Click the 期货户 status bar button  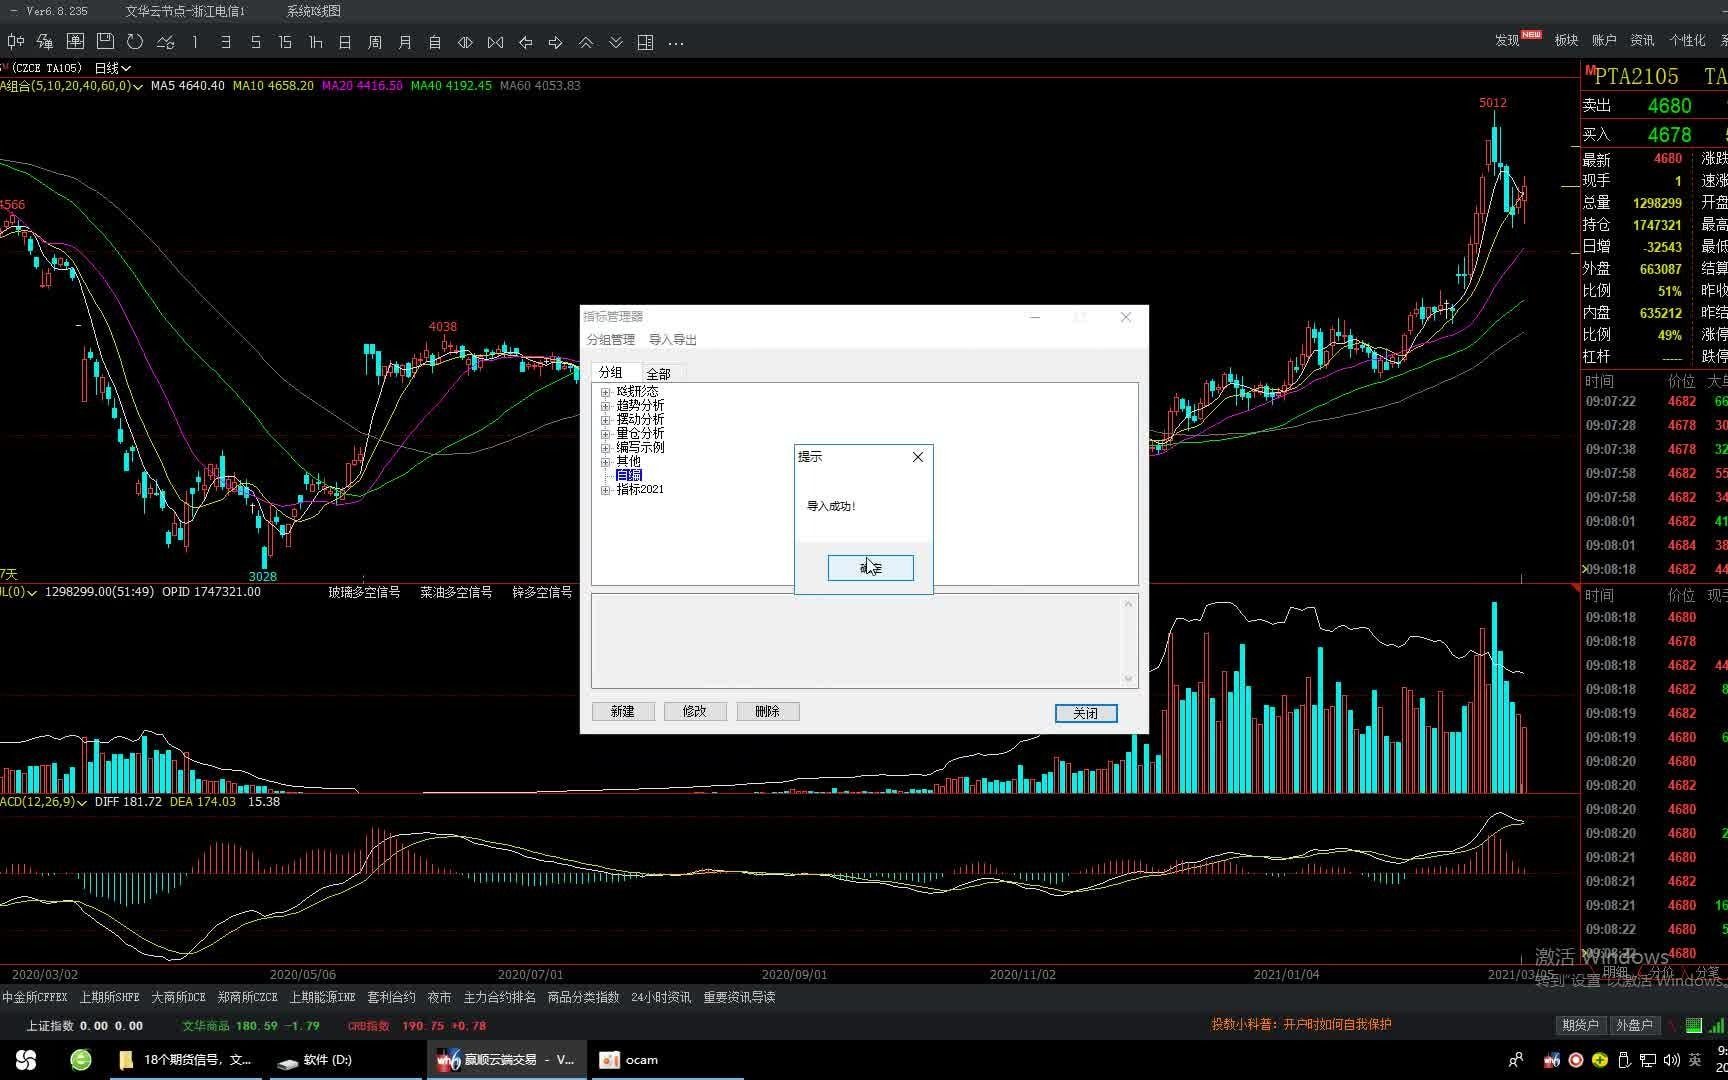tap(1580, 1025)
